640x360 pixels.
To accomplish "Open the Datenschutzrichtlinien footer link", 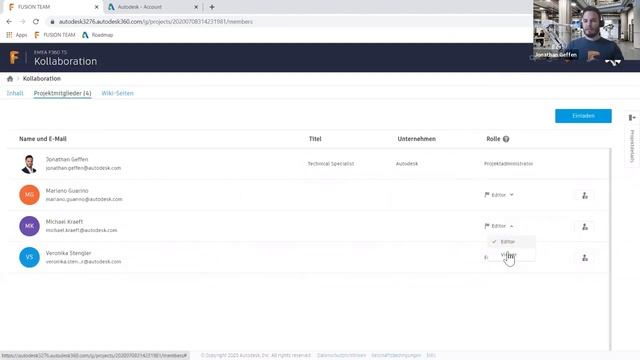I will coord(341,356).
